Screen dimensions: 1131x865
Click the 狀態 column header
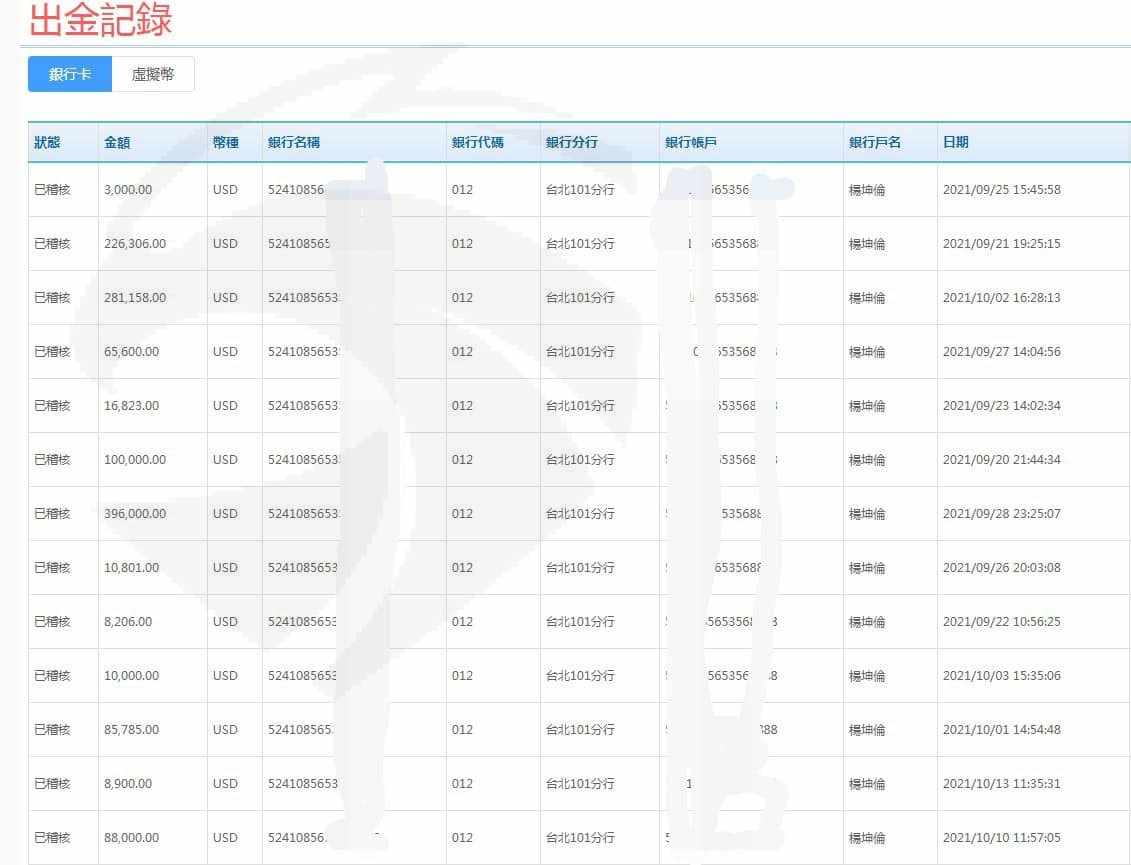point(47,142)
